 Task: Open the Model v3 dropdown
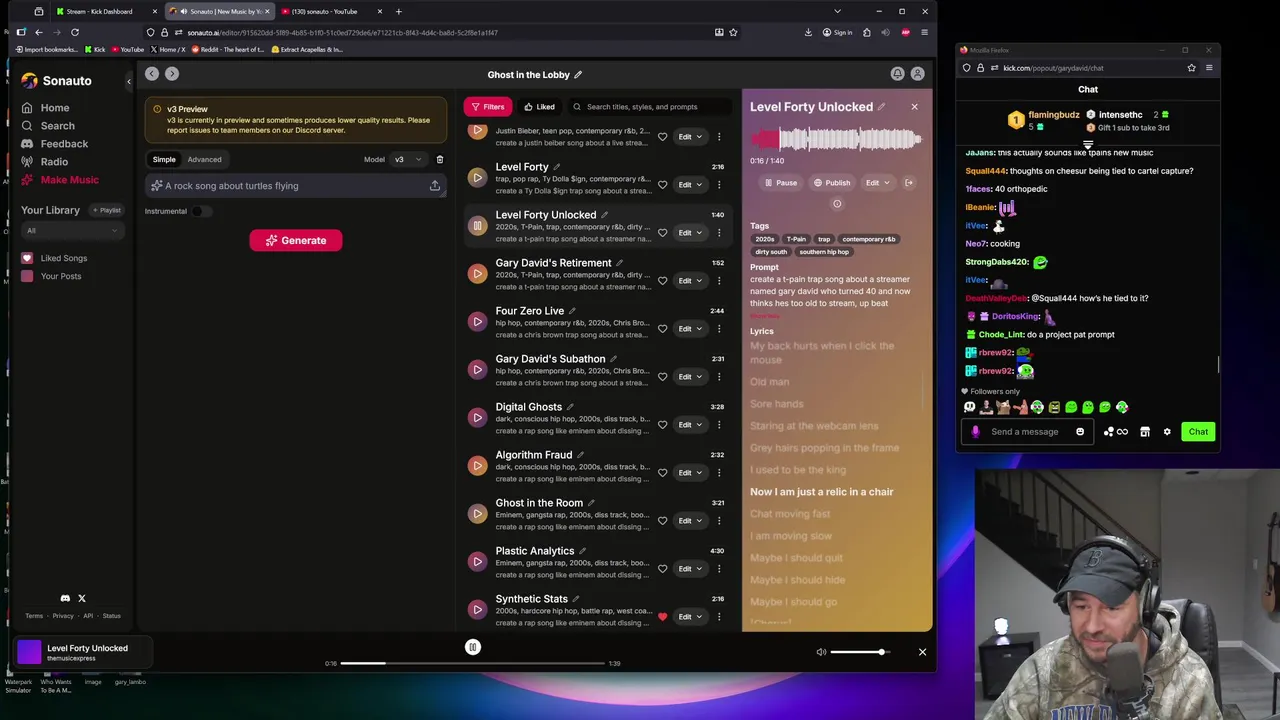coord(407,159)
